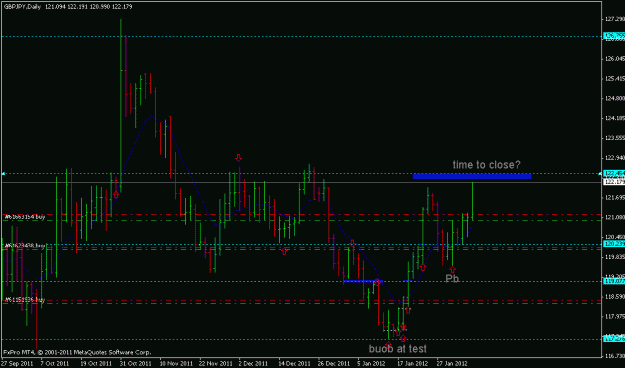Click the buy order label below the 118.590 level
625x368 pixels.
24,300
